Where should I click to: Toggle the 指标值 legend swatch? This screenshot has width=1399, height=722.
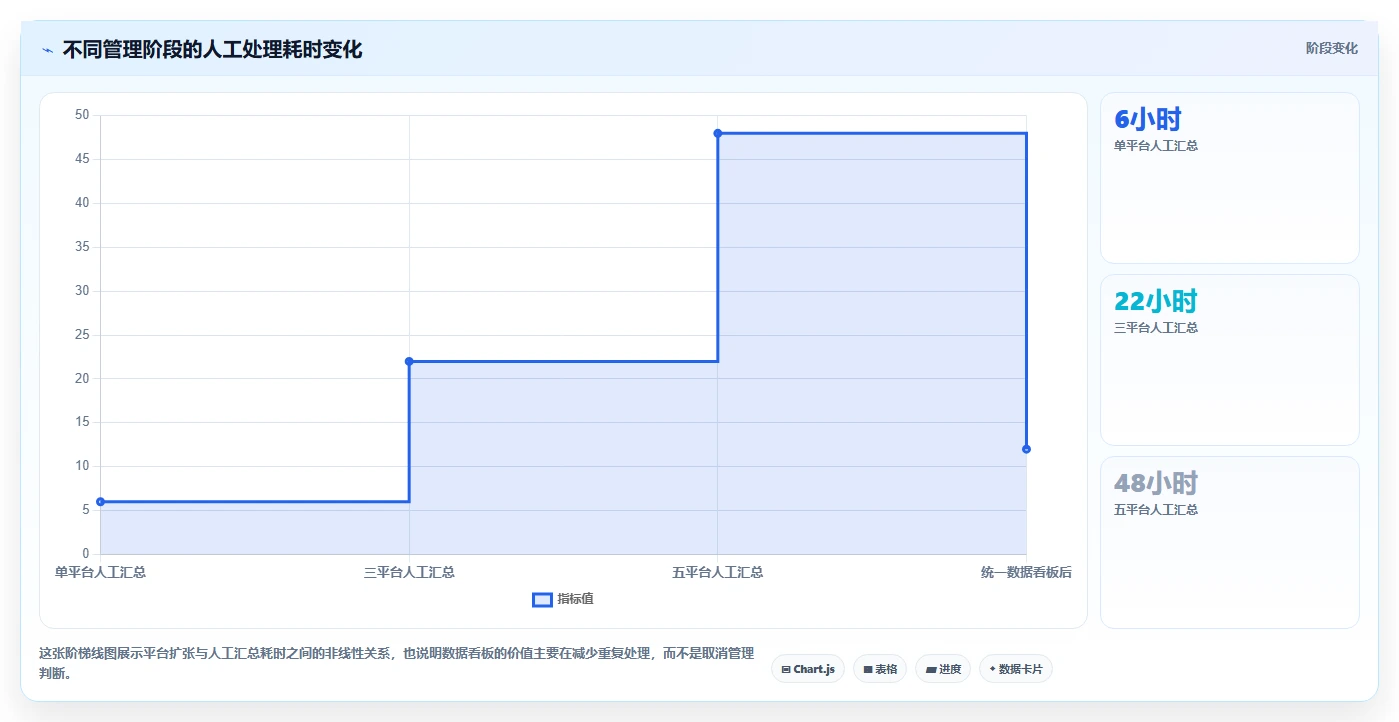coord(542,599)
